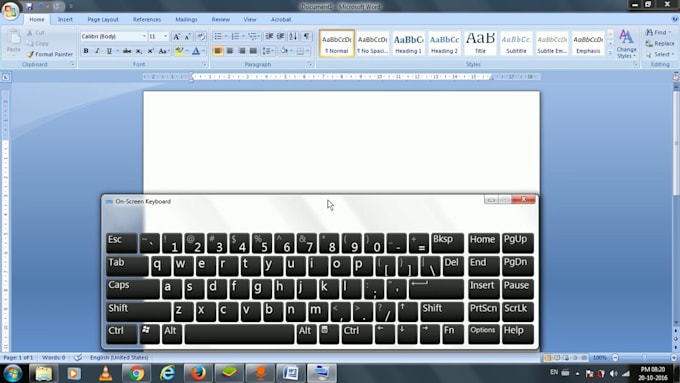Click Clear Formatting icon

(x=200, y=36)
